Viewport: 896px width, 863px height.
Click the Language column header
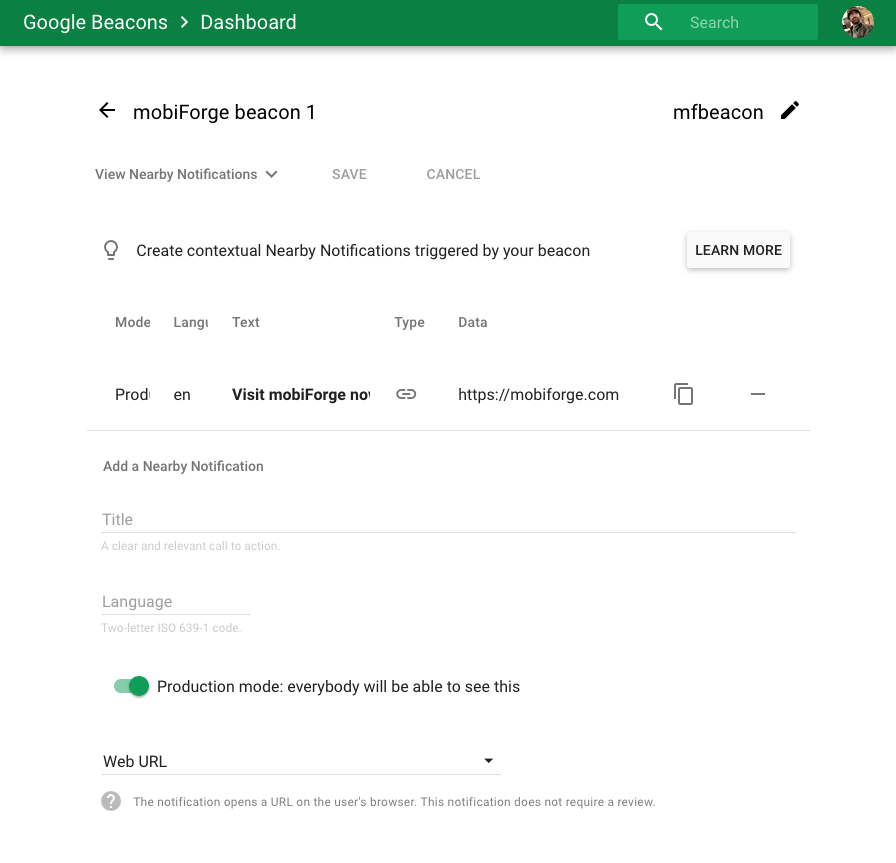(191, 322)
